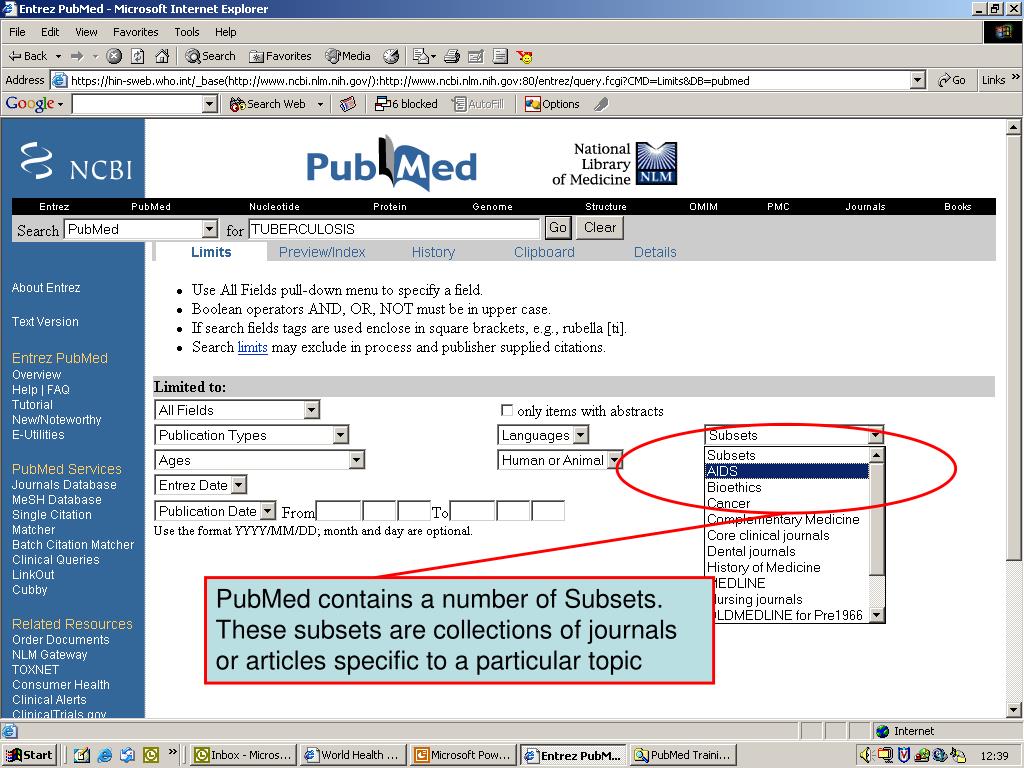Click the PubMed search Go button
This screenshot has height=768, width=1024.
tap(558, 228)
